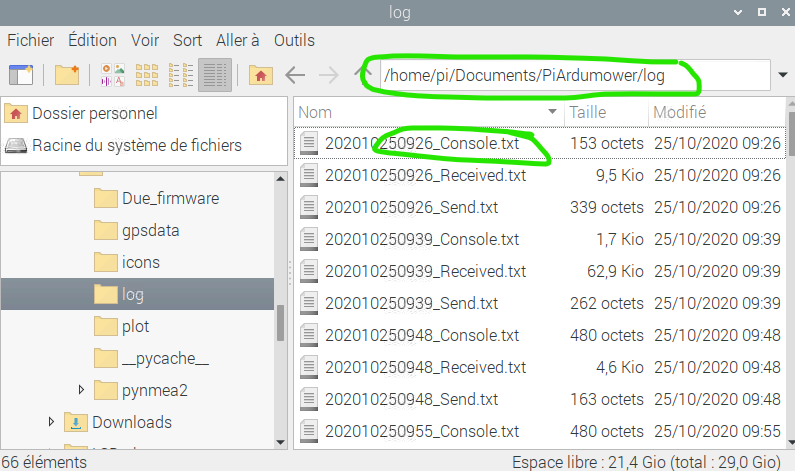Image resolution: width=795 pixels, height=471 pixels.
Task: Switch to icon view mode
Action: point(147,75)
